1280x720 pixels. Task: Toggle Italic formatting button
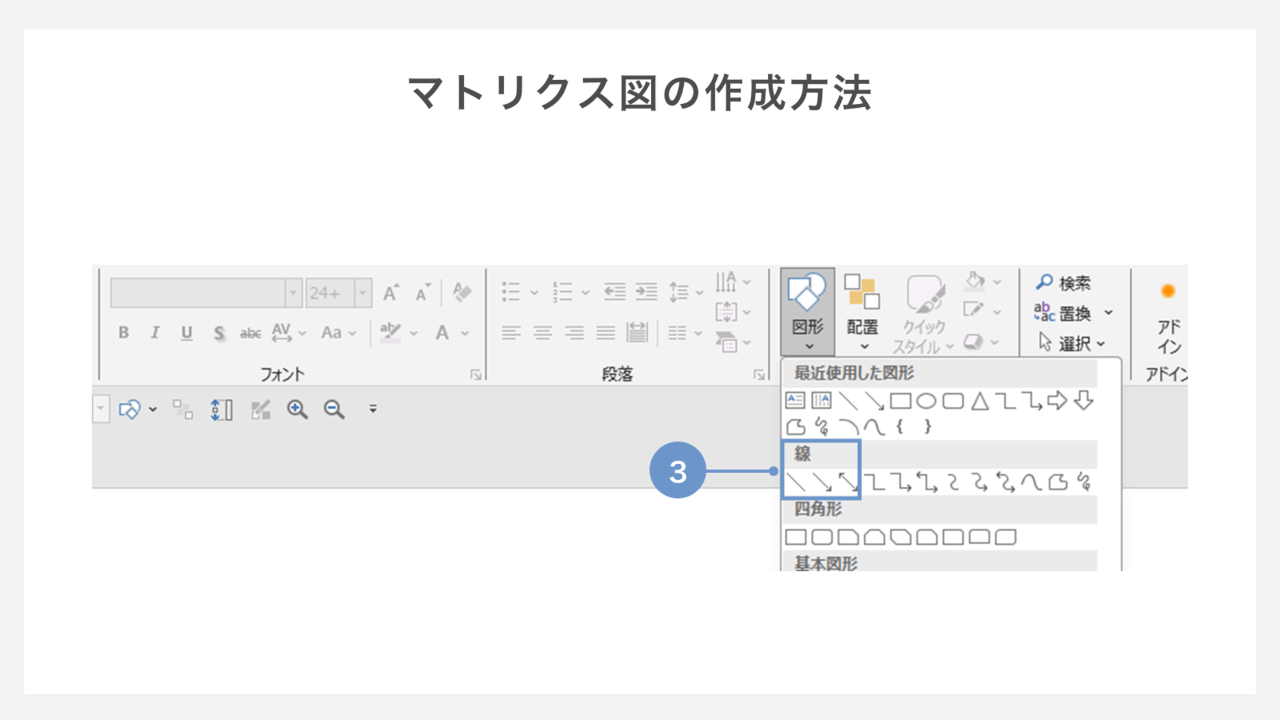coord(154,333)
